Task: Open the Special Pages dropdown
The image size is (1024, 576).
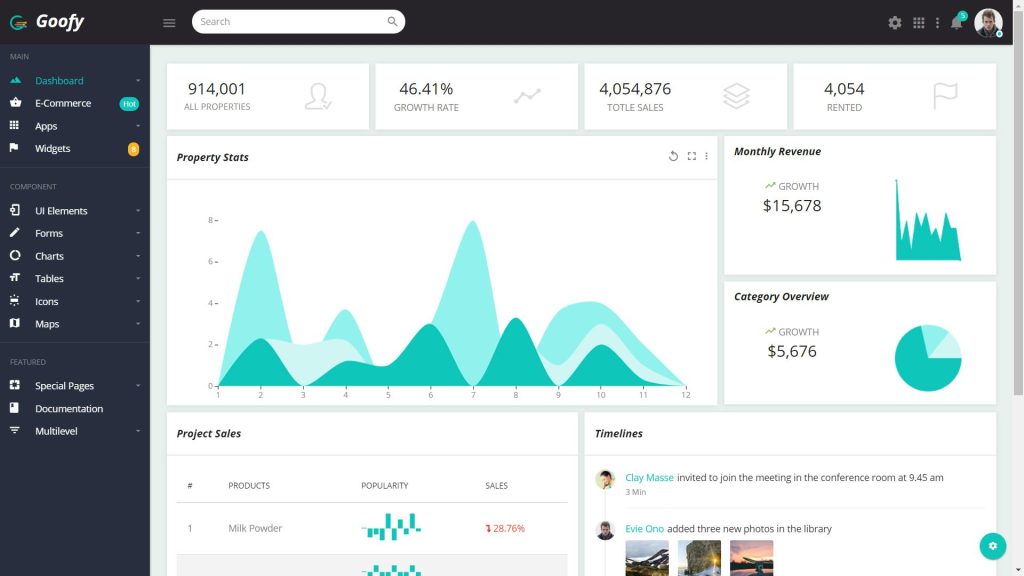Action: 67,385
